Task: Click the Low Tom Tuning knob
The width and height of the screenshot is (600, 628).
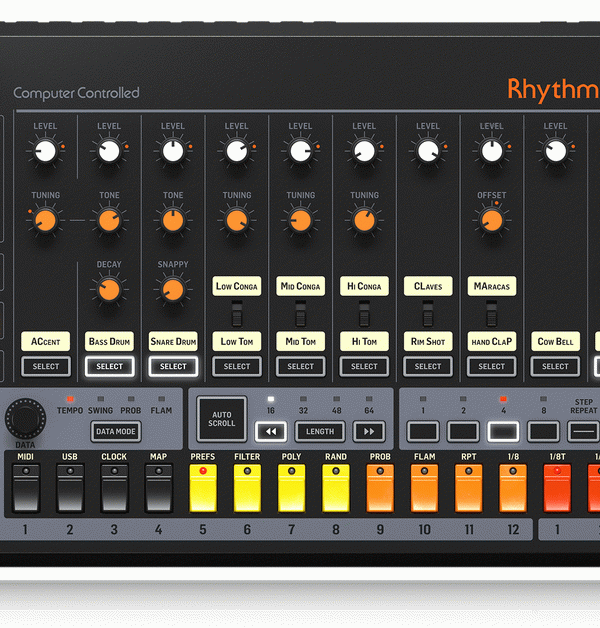Action: 237,221
